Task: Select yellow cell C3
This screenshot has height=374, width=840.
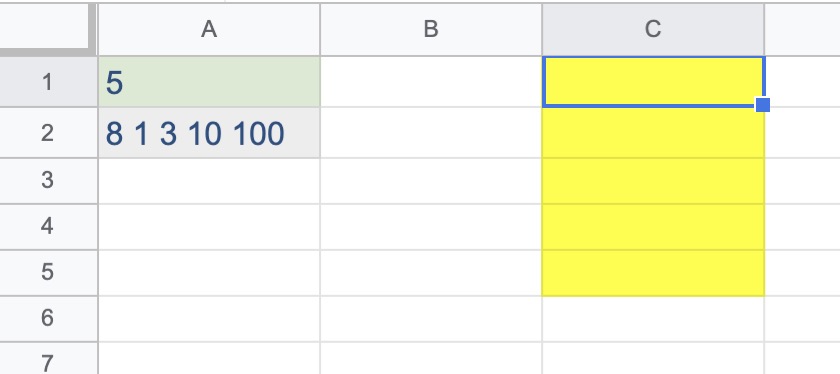Action: (653, 181)
